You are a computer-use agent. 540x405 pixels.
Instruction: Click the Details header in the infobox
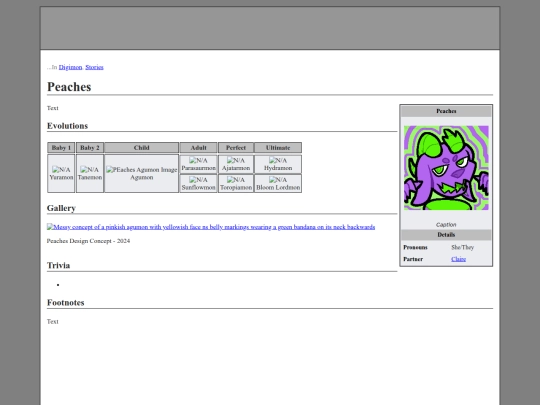446,235
